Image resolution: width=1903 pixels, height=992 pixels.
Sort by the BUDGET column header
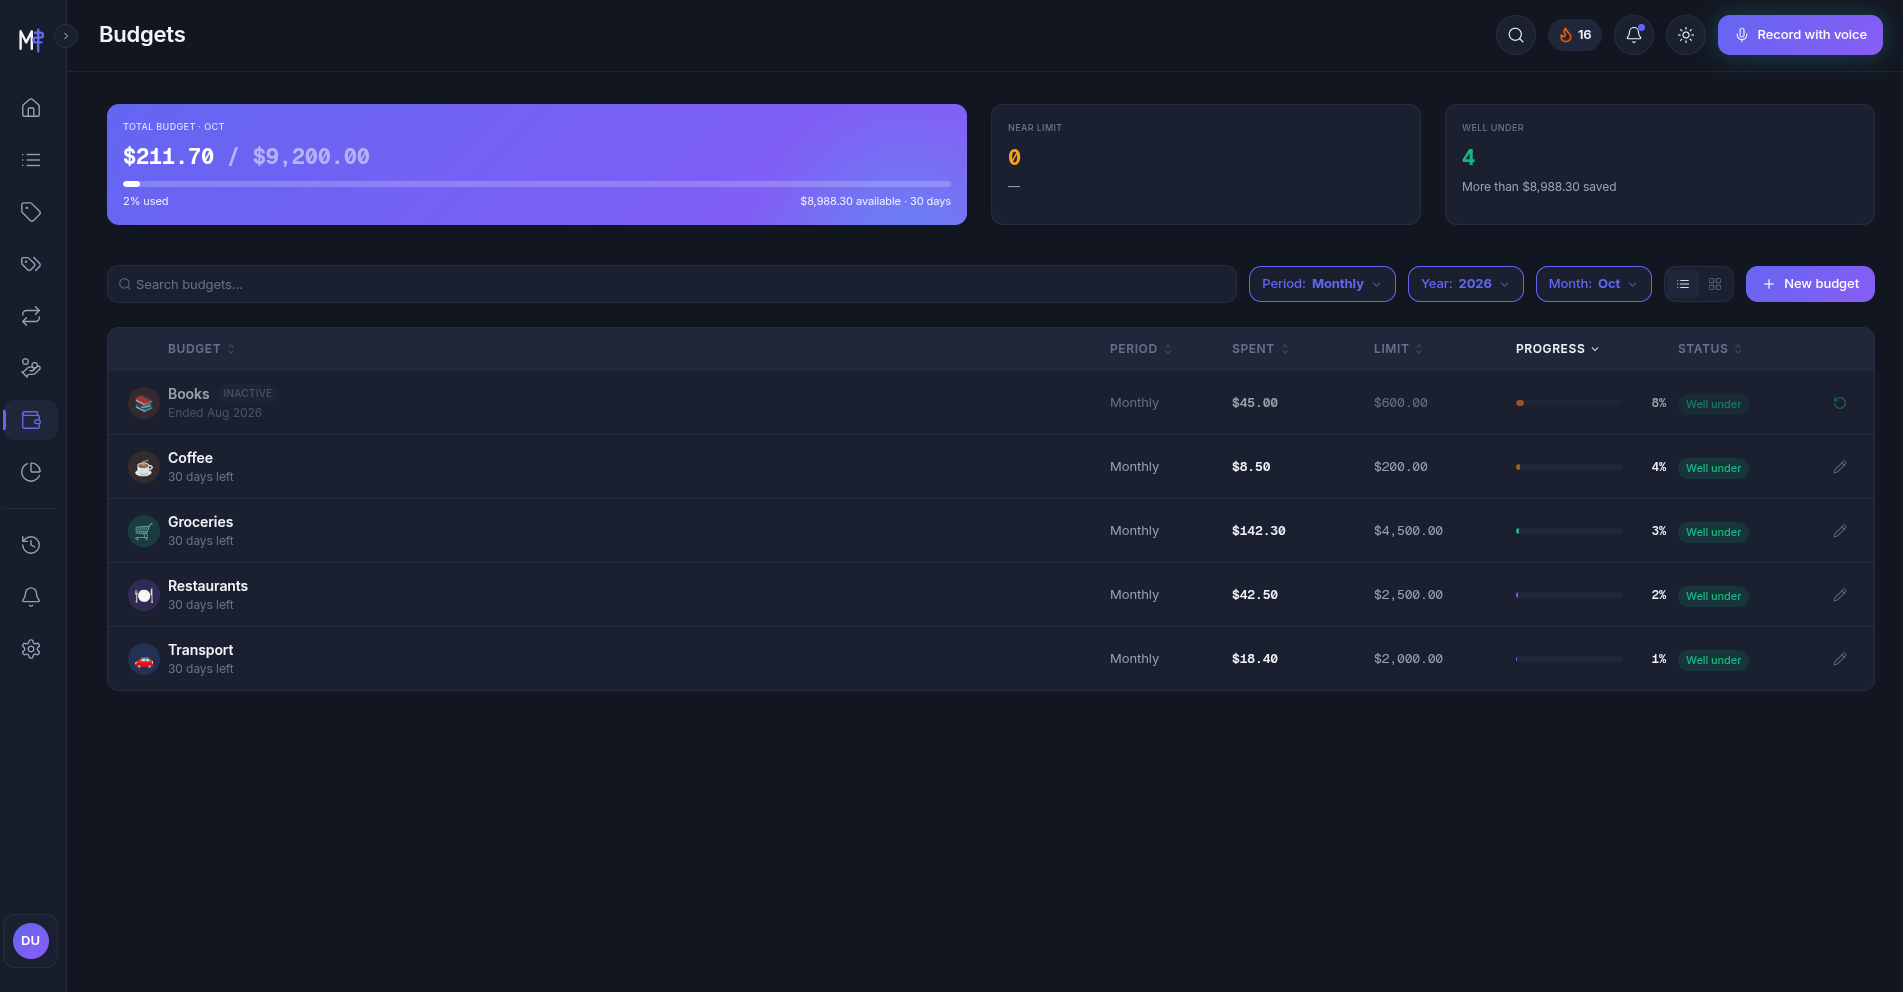[x=201, y=349]
